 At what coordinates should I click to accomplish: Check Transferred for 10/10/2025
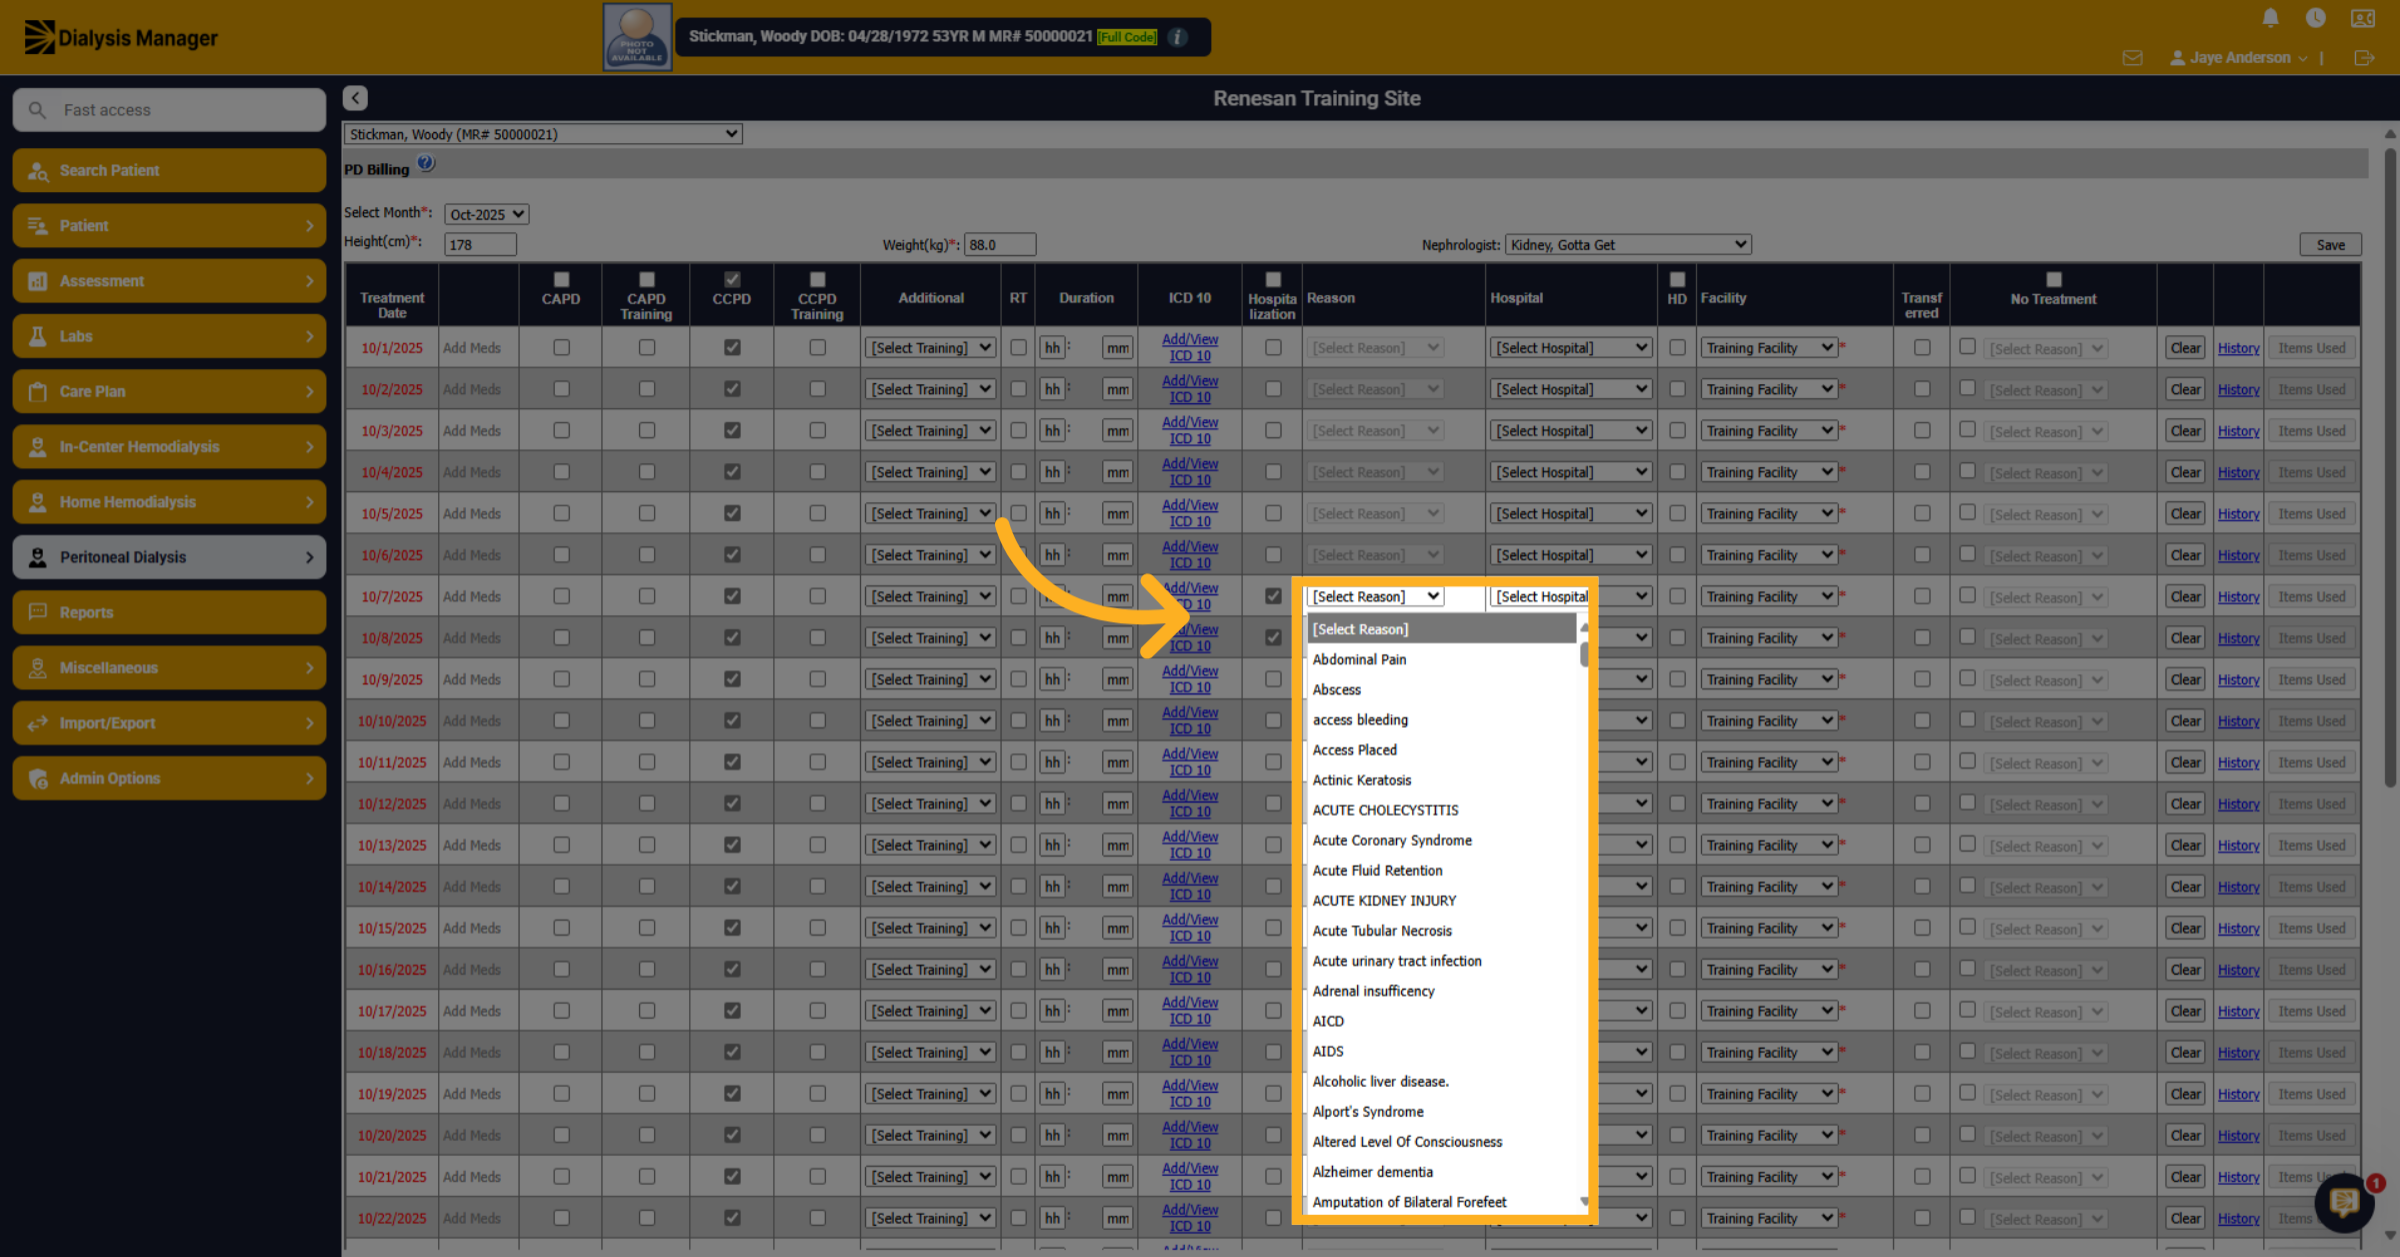[1922, 720]
